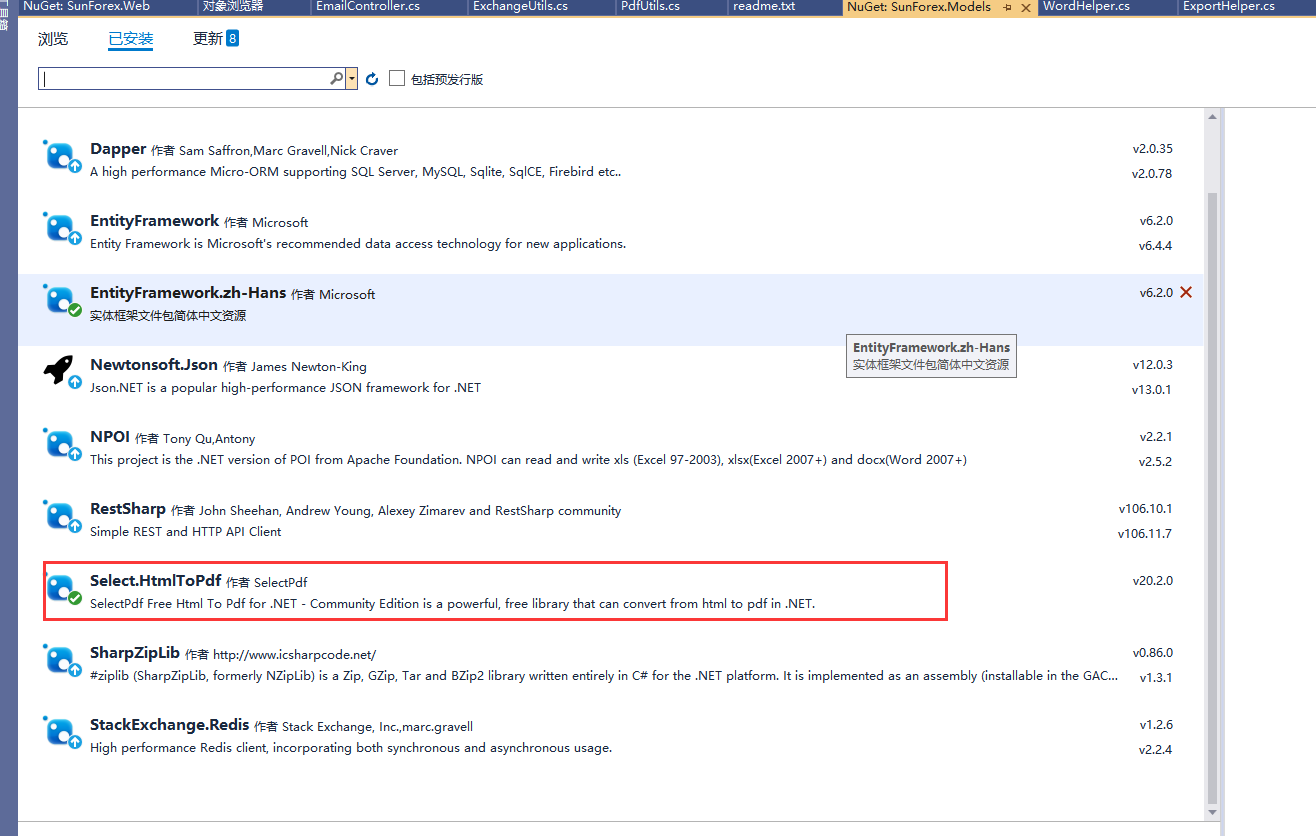1316x836 pixels.
Task: Click the 实体框架文件包简体中文资源 description in list
Action: (168, 316)
